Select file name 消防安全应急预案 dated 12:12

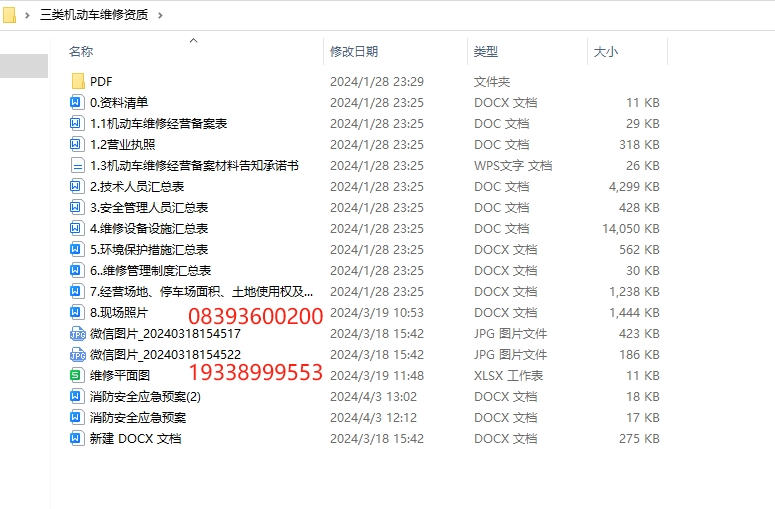point(138,418)
